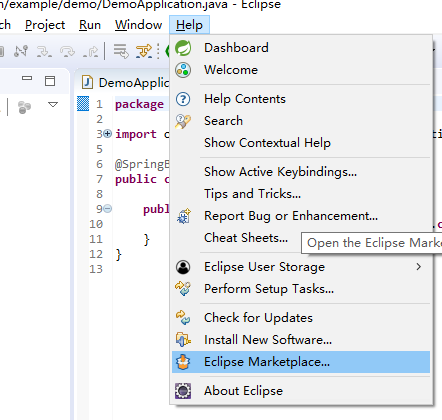Select Show Contextual Help

(301, 143)
